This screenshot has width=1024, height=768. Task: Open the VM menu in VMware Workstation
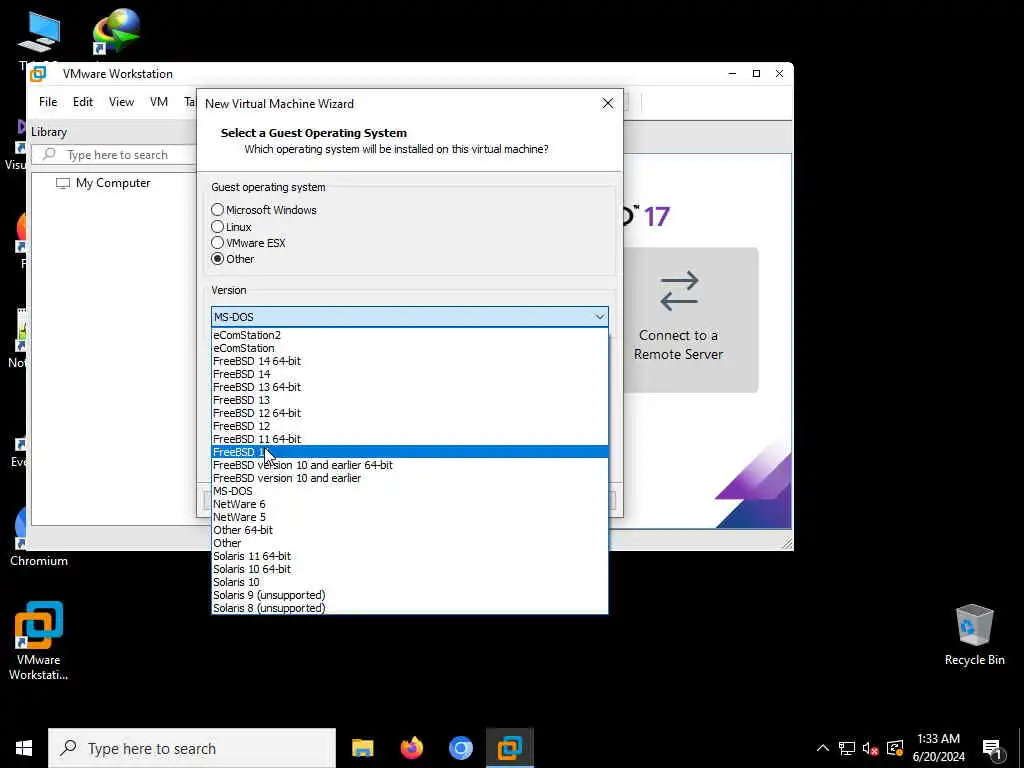pyautogui.click(x=159, y=102)
